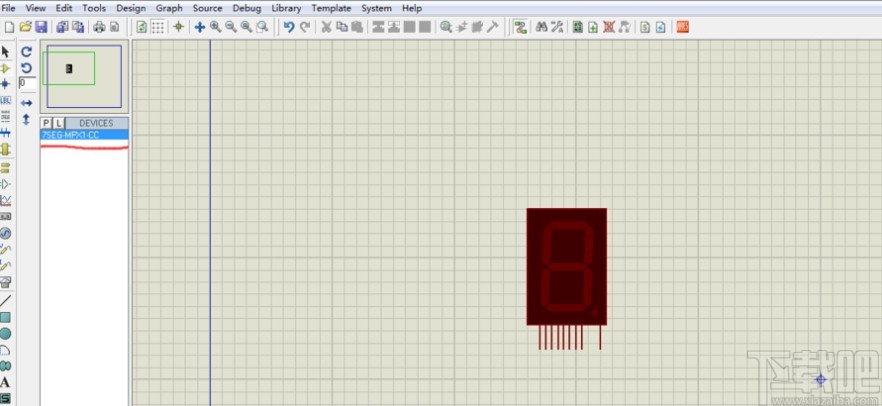Select the arrow Selection Mode tool
This screenshot has height=406, width=882.
pos(6,52)
